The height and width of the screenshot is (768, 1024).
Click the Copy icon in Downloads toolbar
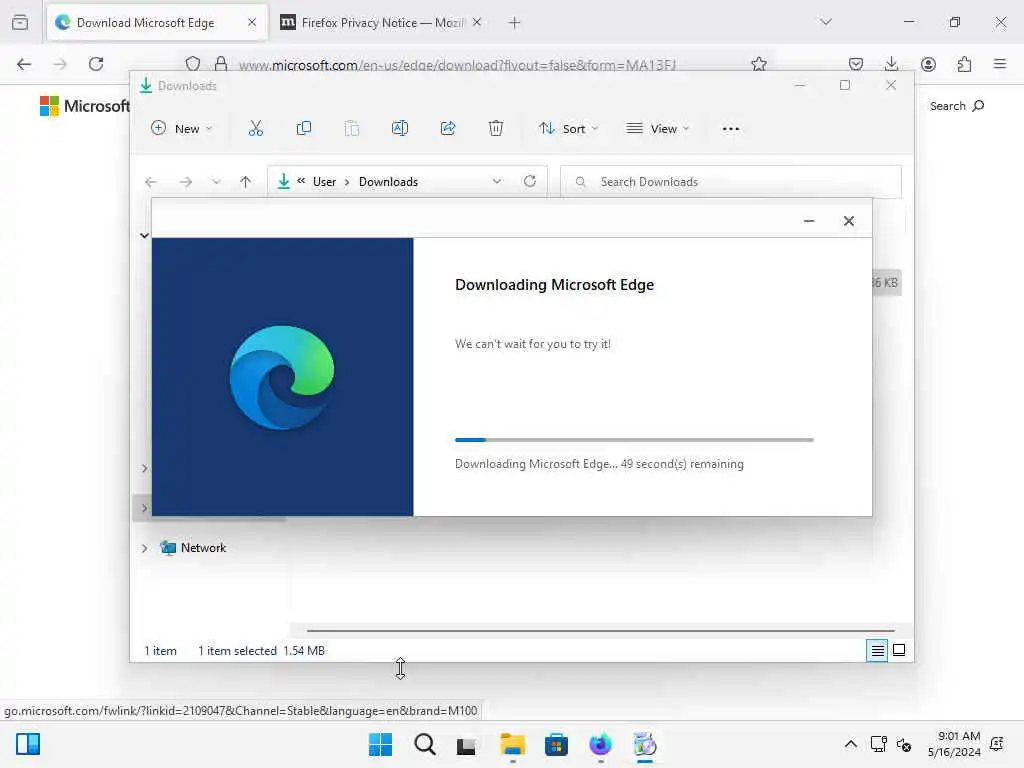coord(304,129)
